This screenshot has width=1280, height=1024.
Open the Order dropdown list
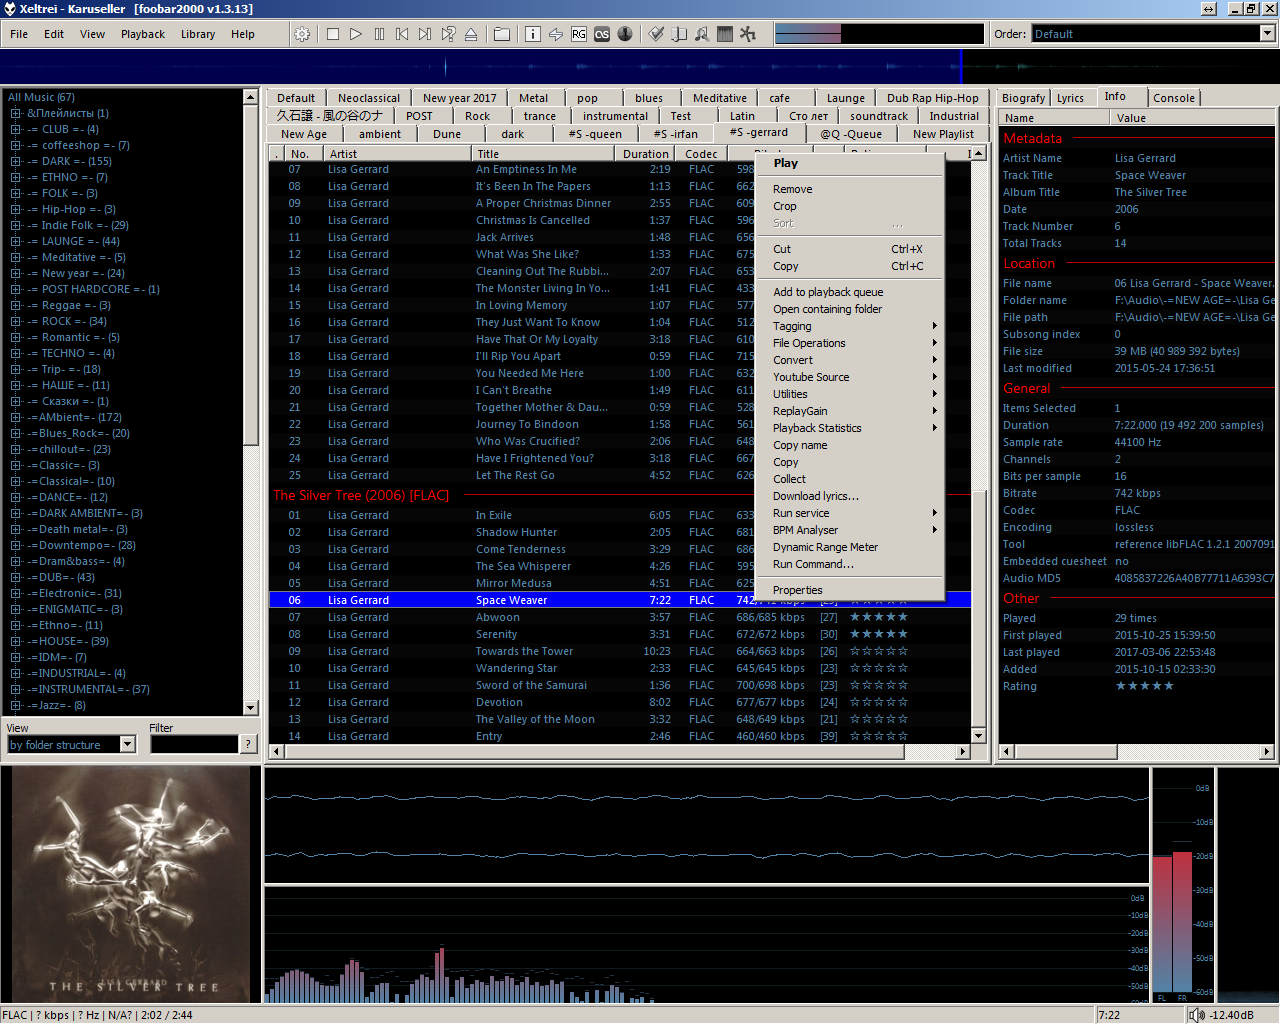pos(1267,34)
